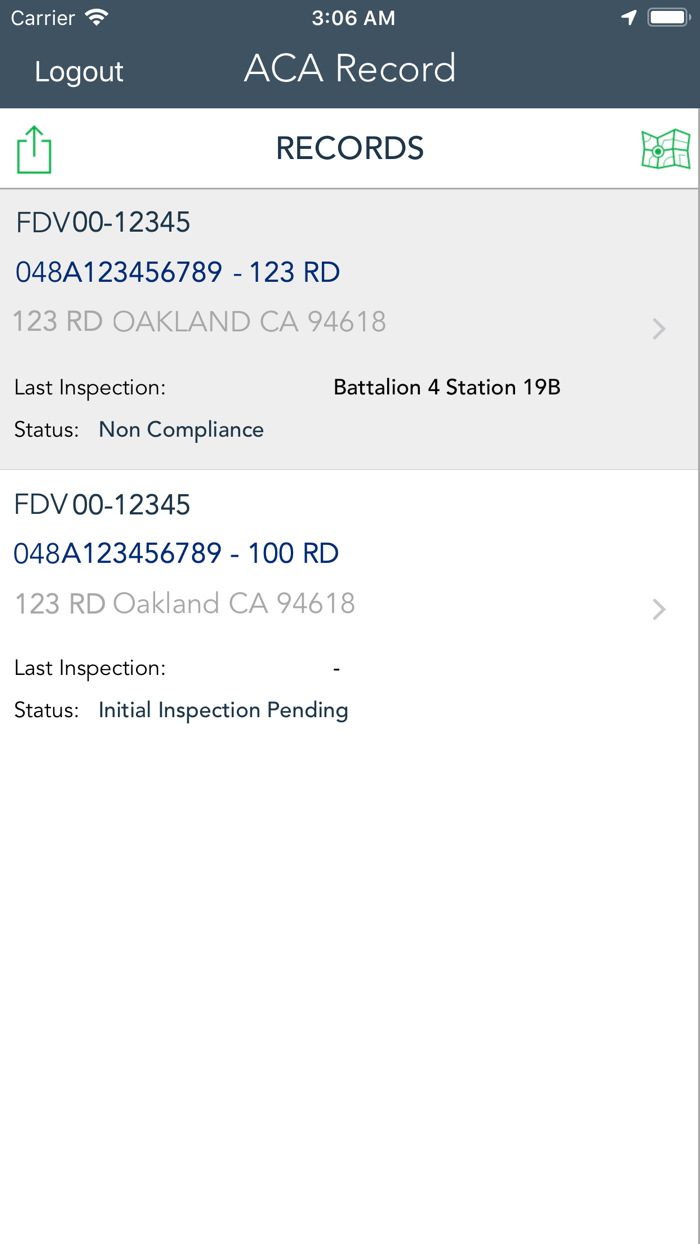
Task: Tap Logout in the navigation bar
Action: [78, 71]
